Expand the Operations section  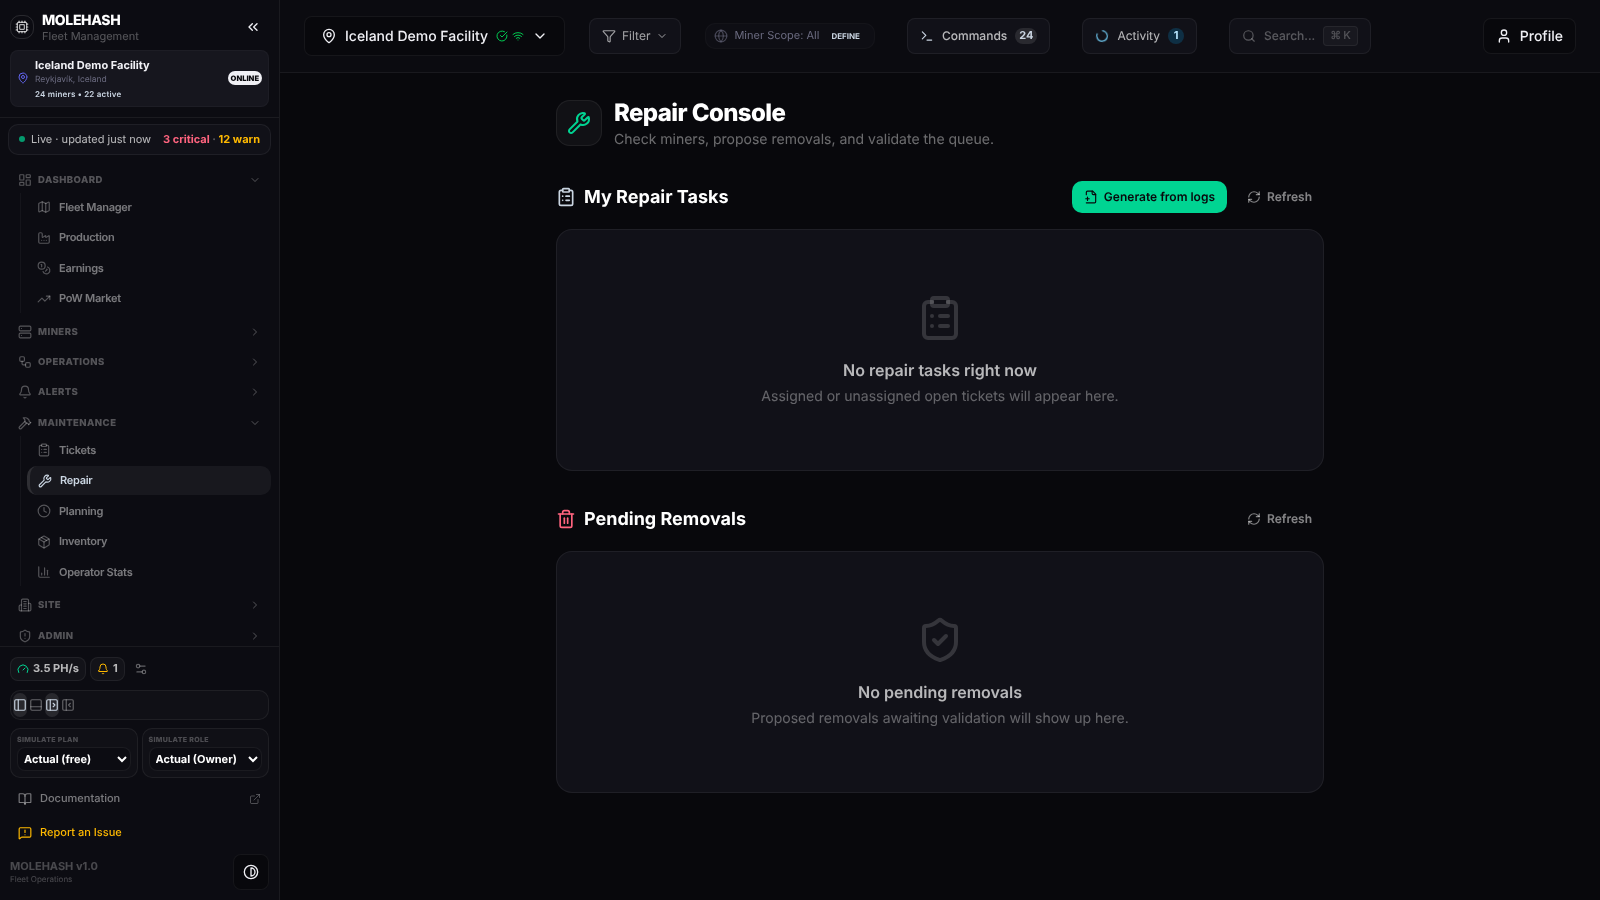click(139, 362)
